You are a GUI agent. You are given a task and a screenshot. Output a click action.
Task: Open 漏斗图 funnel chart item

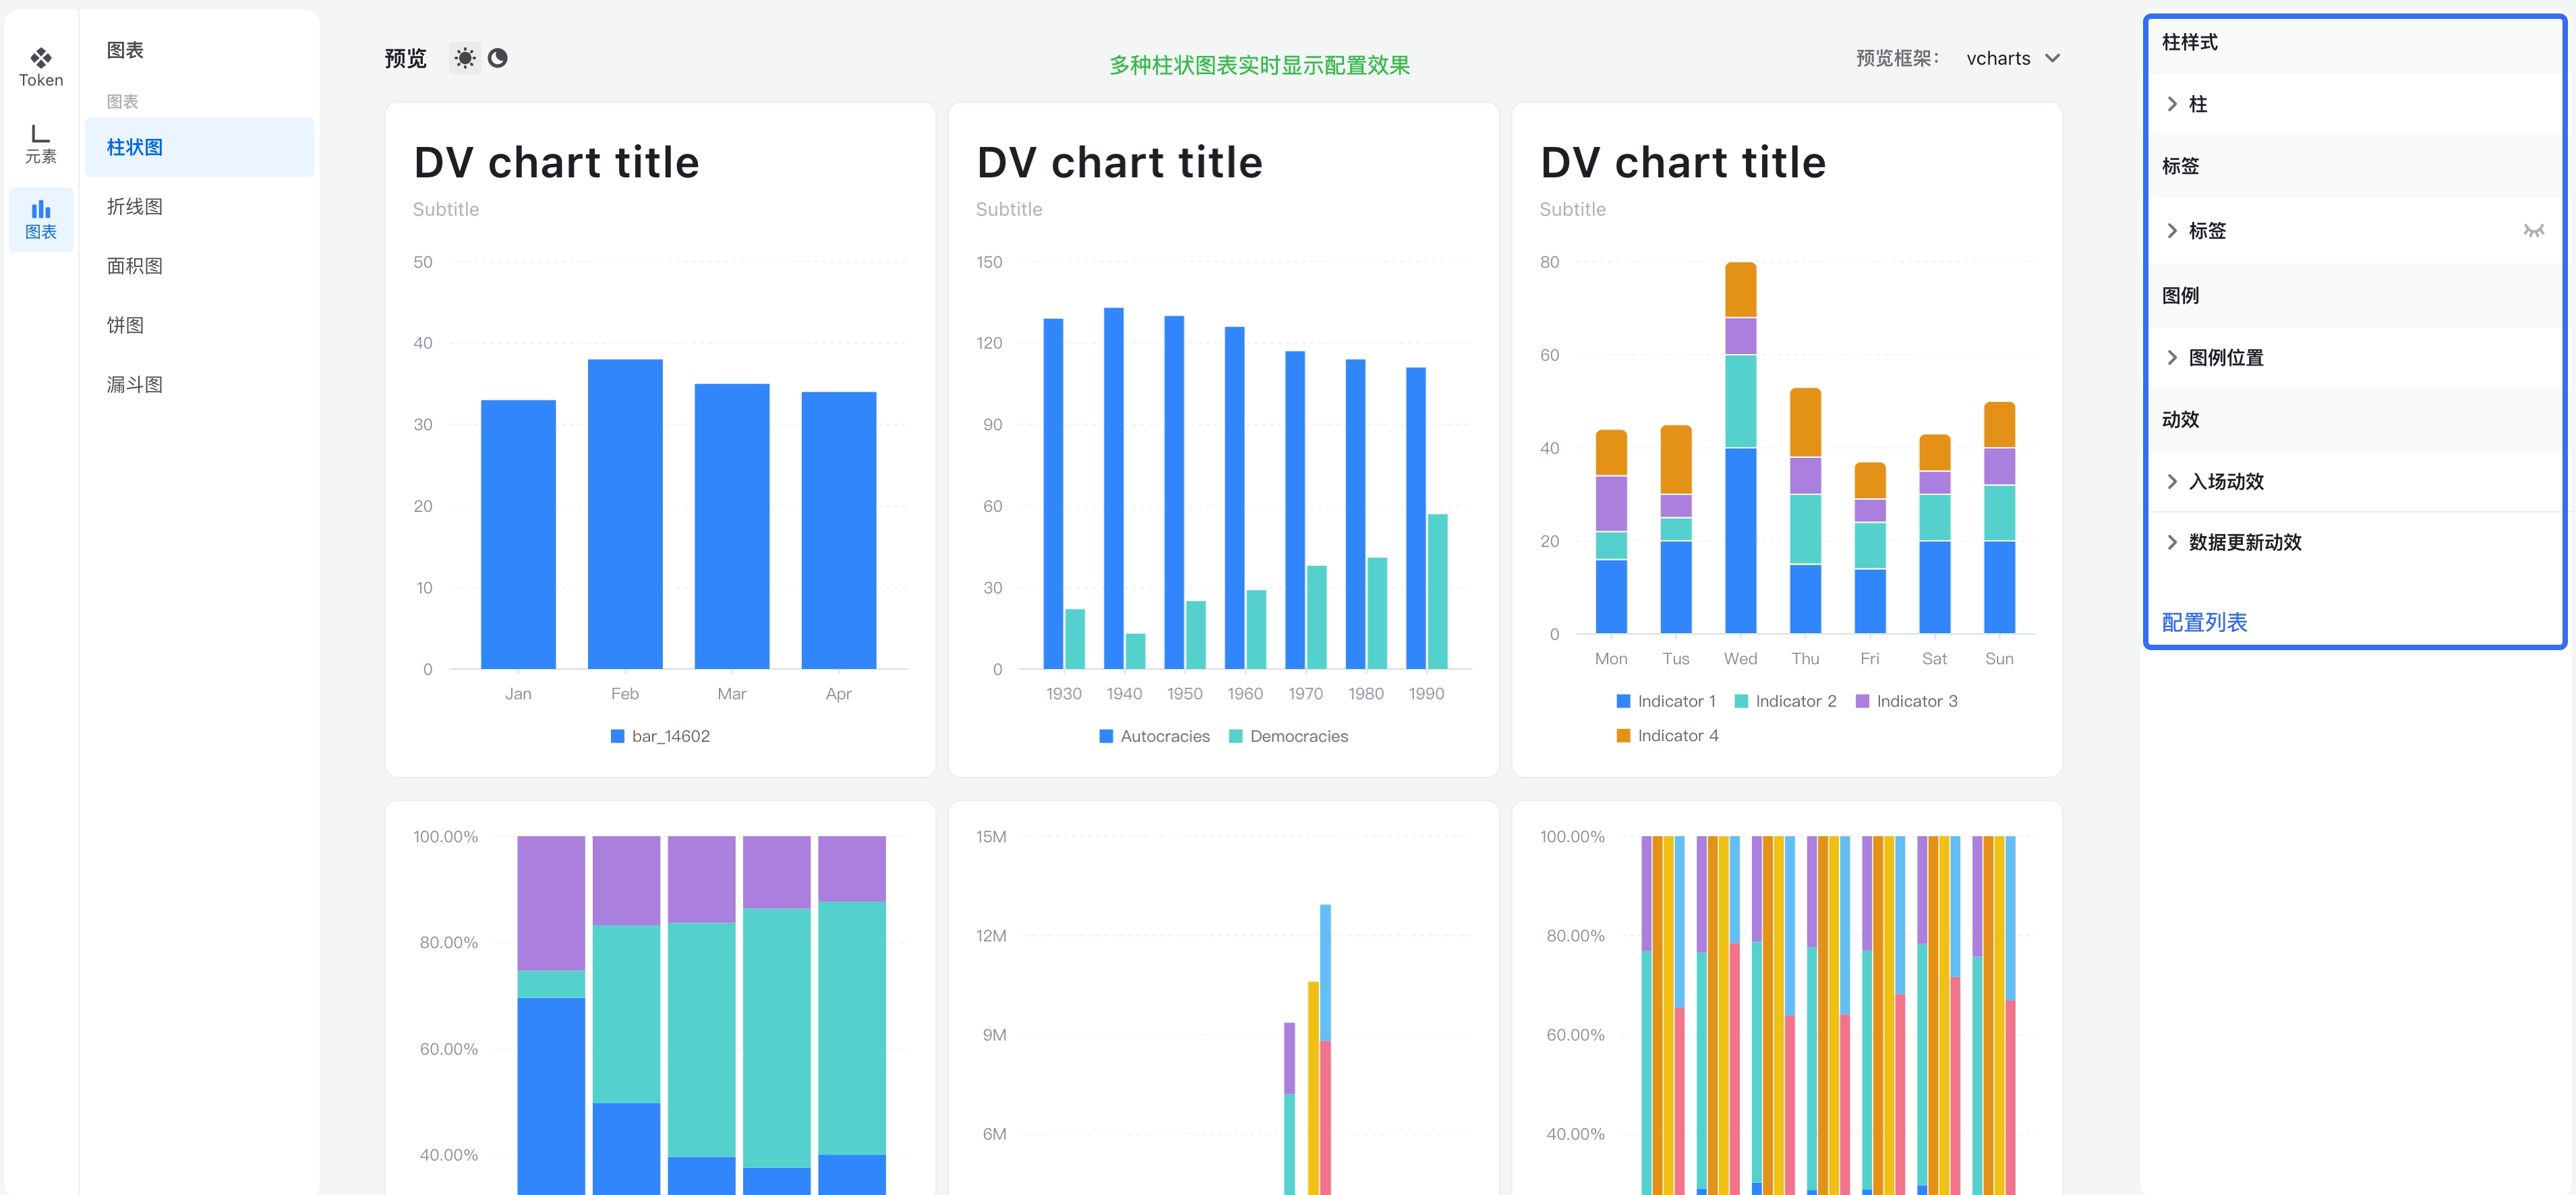click(135, 384)
